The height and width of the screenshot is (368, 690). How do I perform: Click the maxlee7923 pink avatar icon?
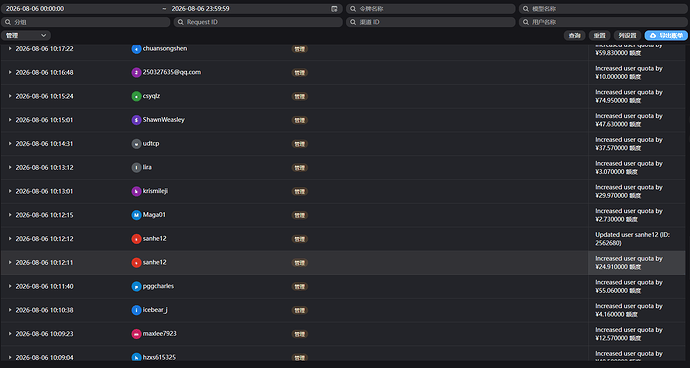[136, 334]
